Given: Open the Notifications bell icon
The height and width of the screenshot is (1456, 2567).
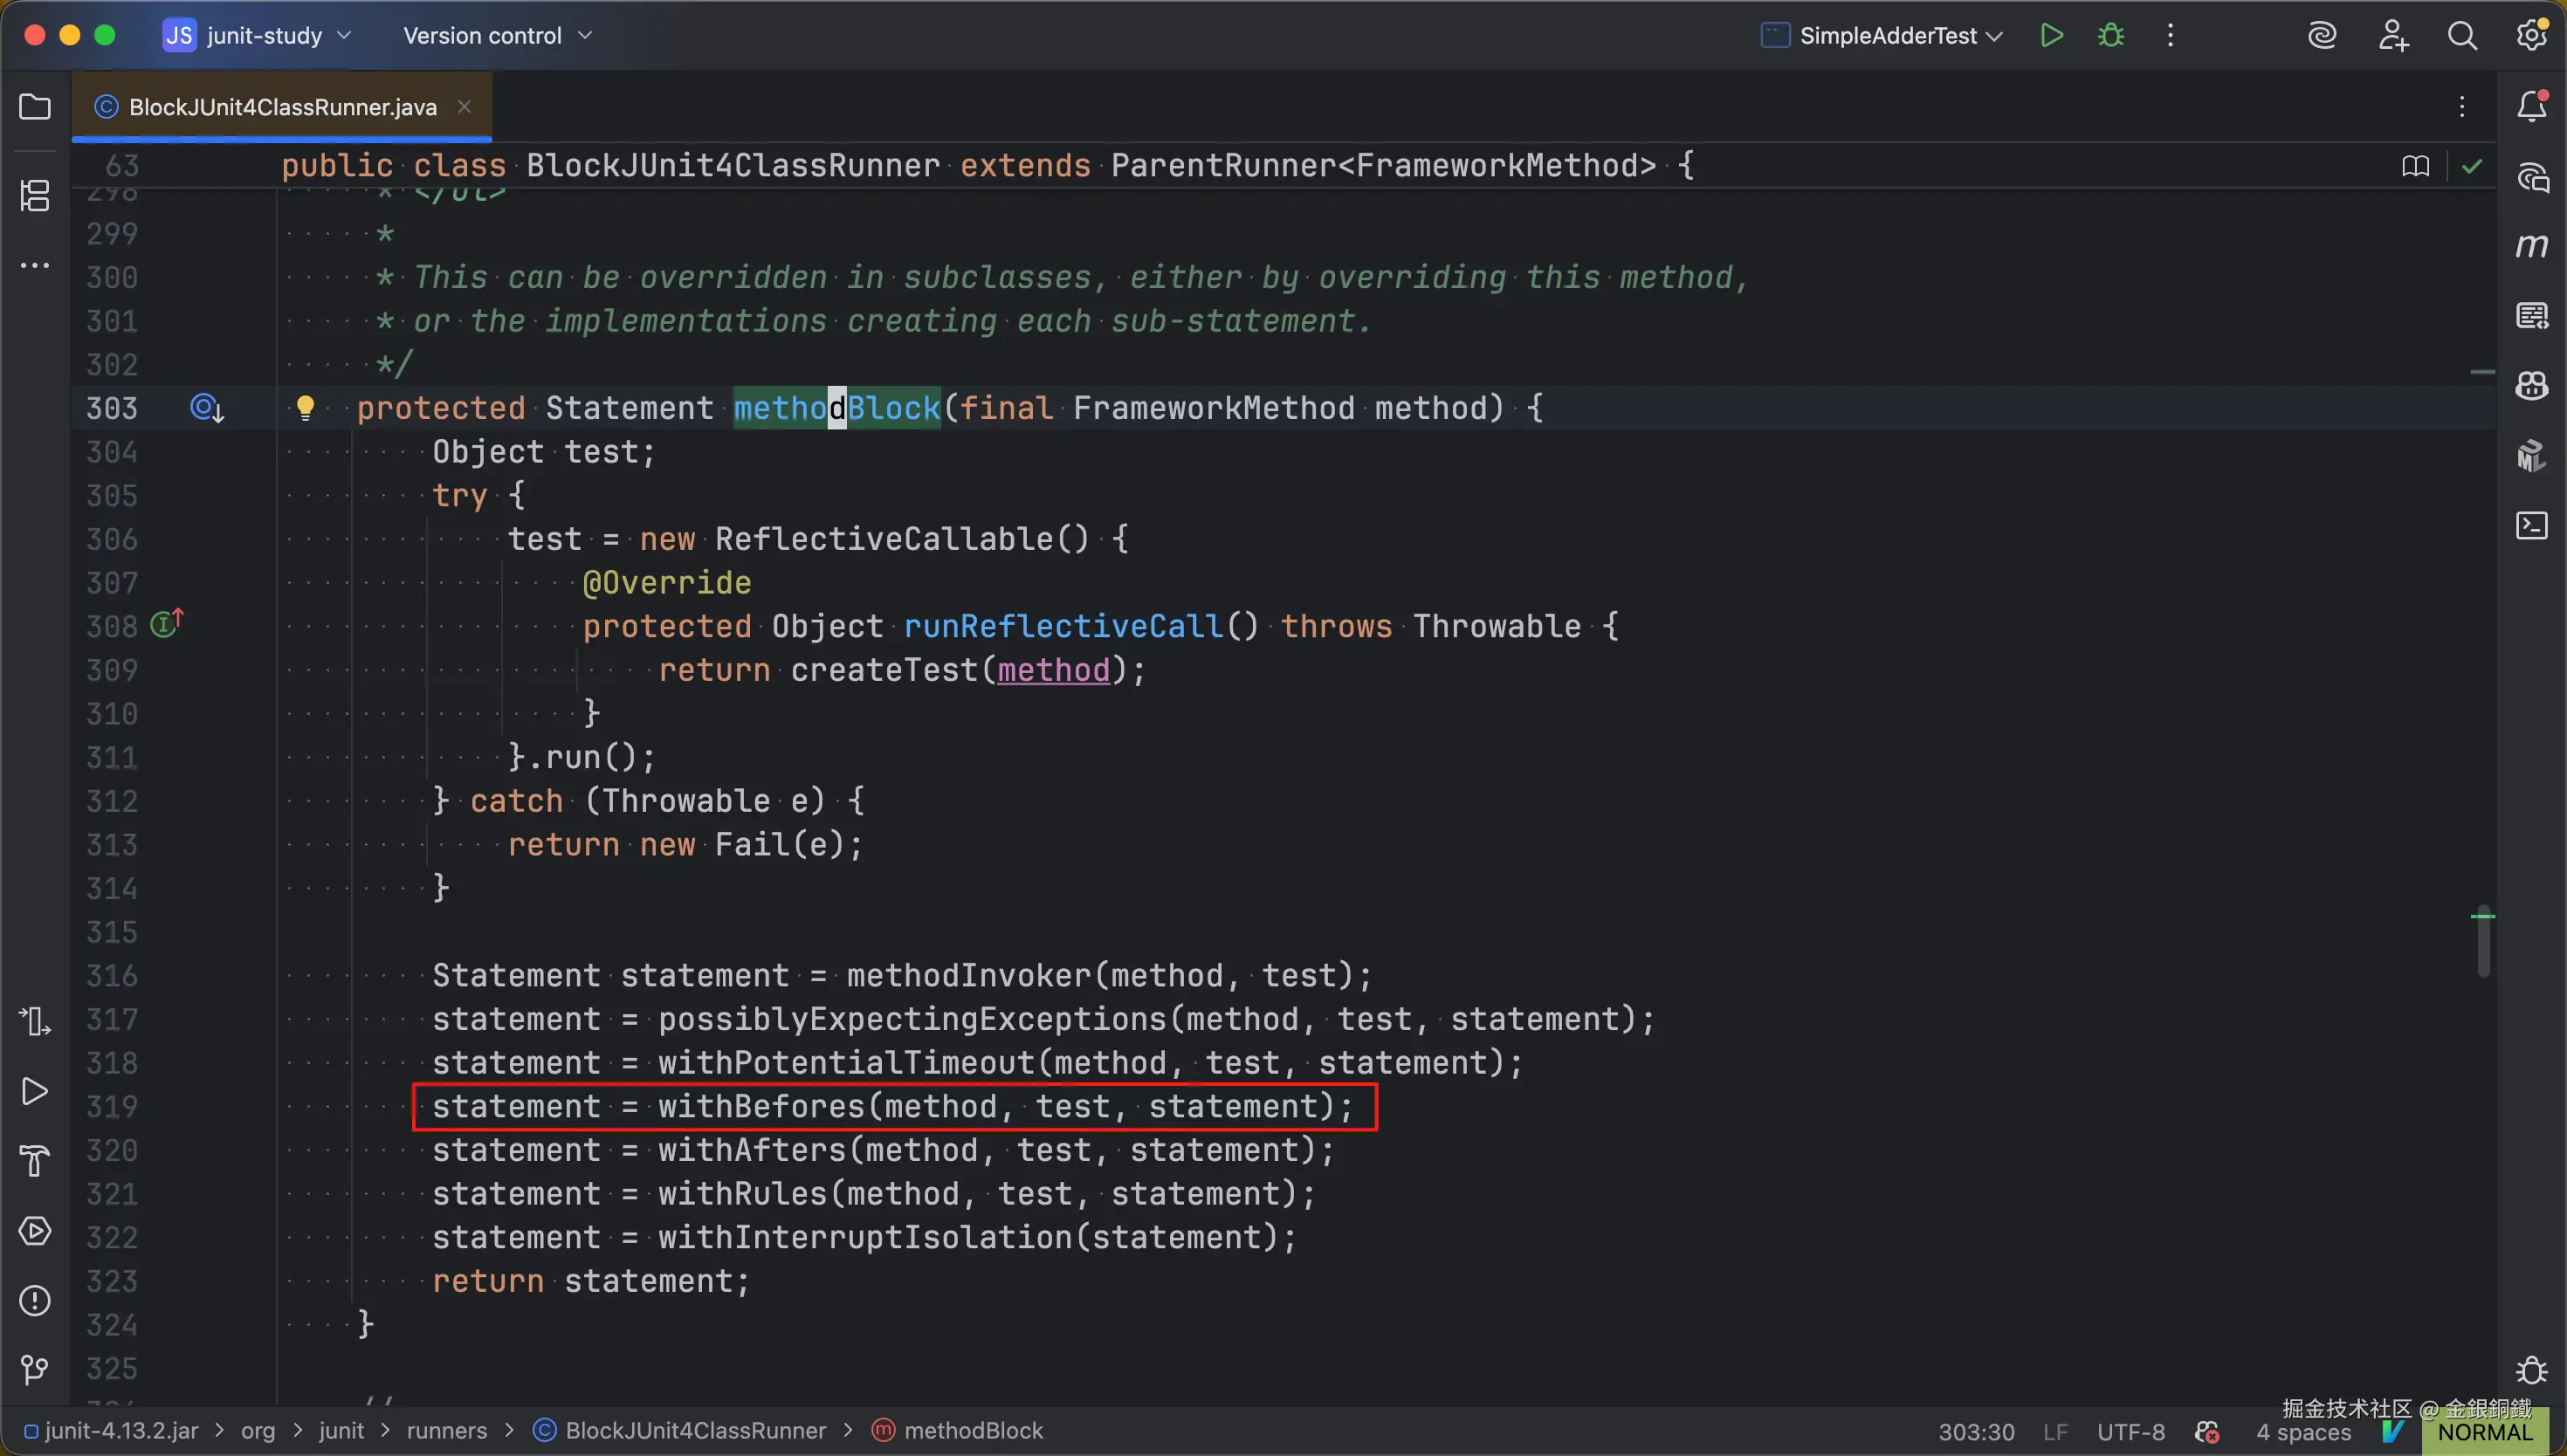Looking at the screenshot, I should [x=2531, y=107].
